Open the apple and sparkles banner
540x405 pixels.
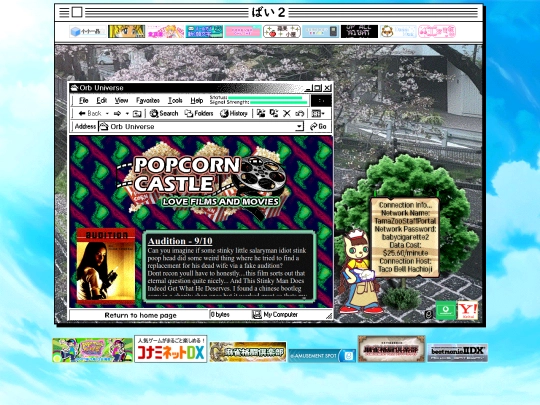(282, 31)
